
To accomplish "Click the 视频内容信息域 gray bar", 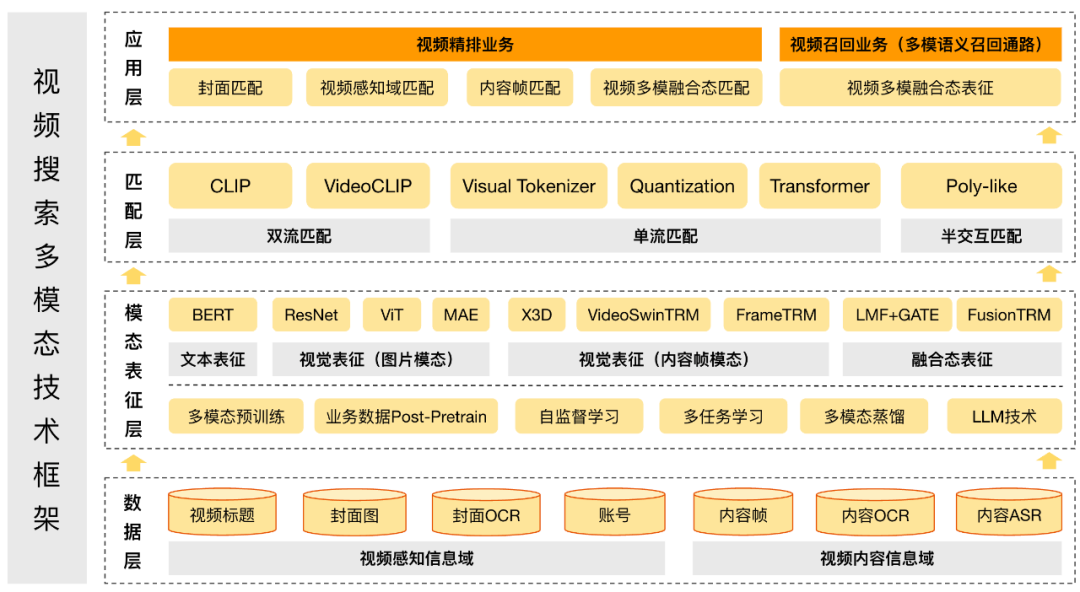I will [x=877, y=558].
